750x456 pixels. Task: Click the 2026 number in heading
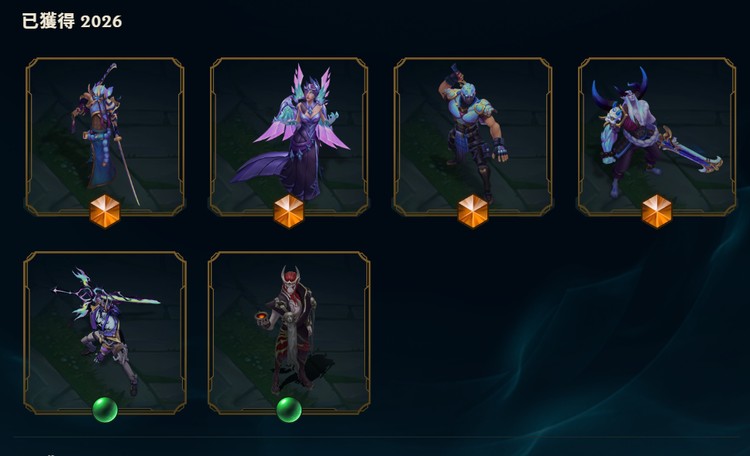point(101,22)
